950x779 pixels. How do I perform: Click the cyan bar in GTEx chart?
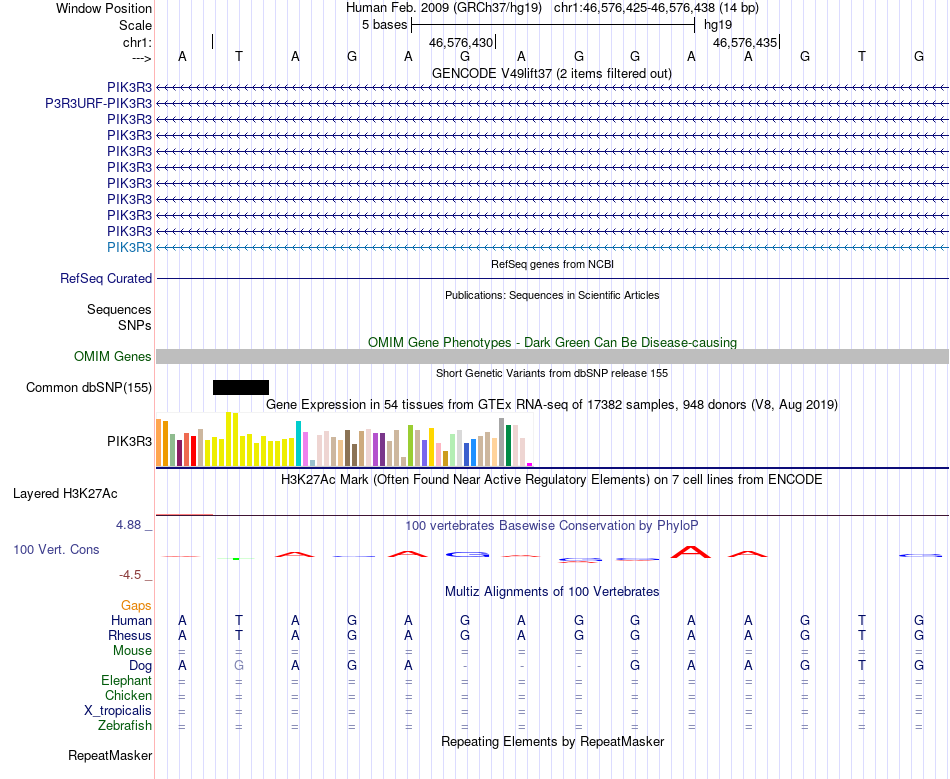pos(298,443)
